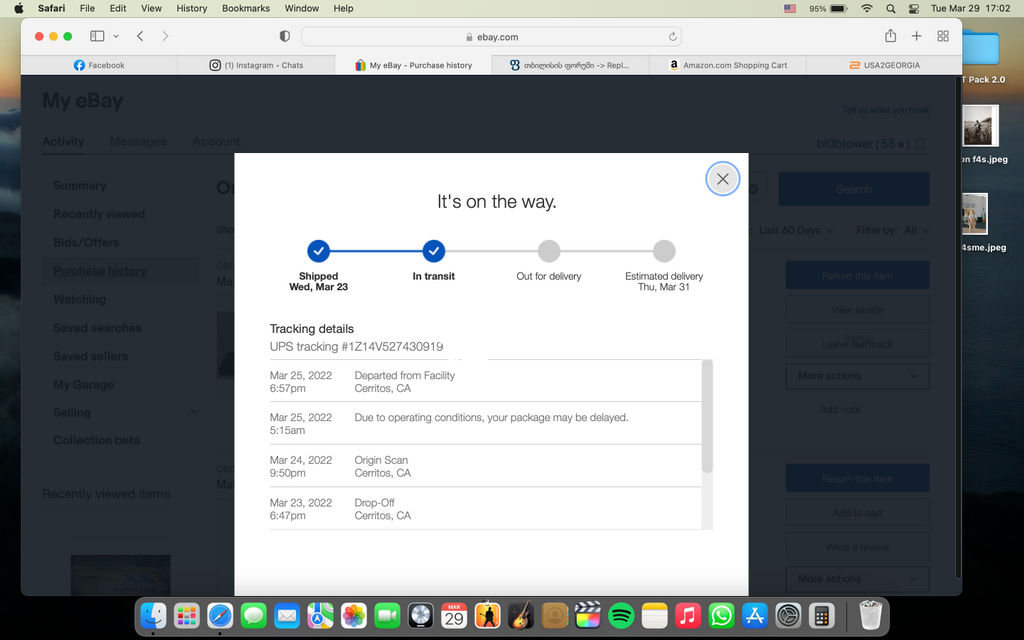Image resolution: width=1024 pixels, height=640 pixels.
Task: Switch to the Facebook tab
Action: click(99, 65)
